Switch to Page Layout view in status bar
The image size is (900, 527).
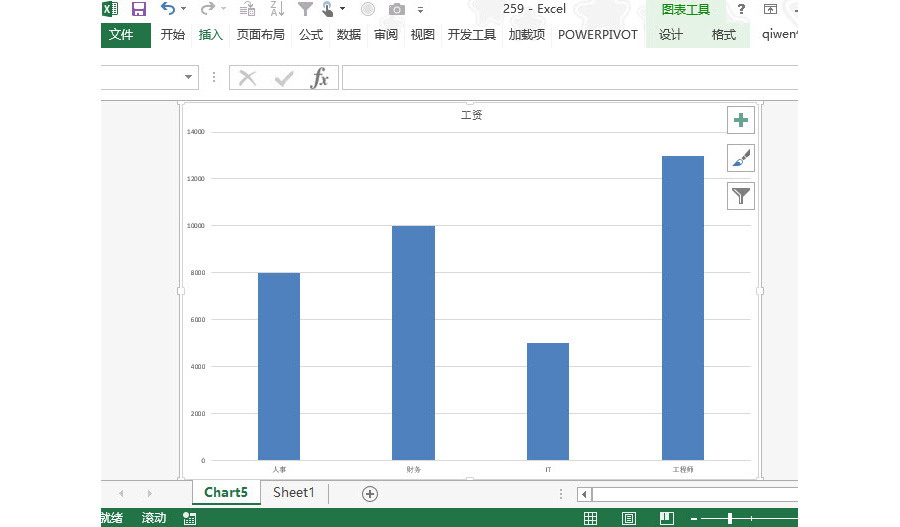click(x=629, y=518)
